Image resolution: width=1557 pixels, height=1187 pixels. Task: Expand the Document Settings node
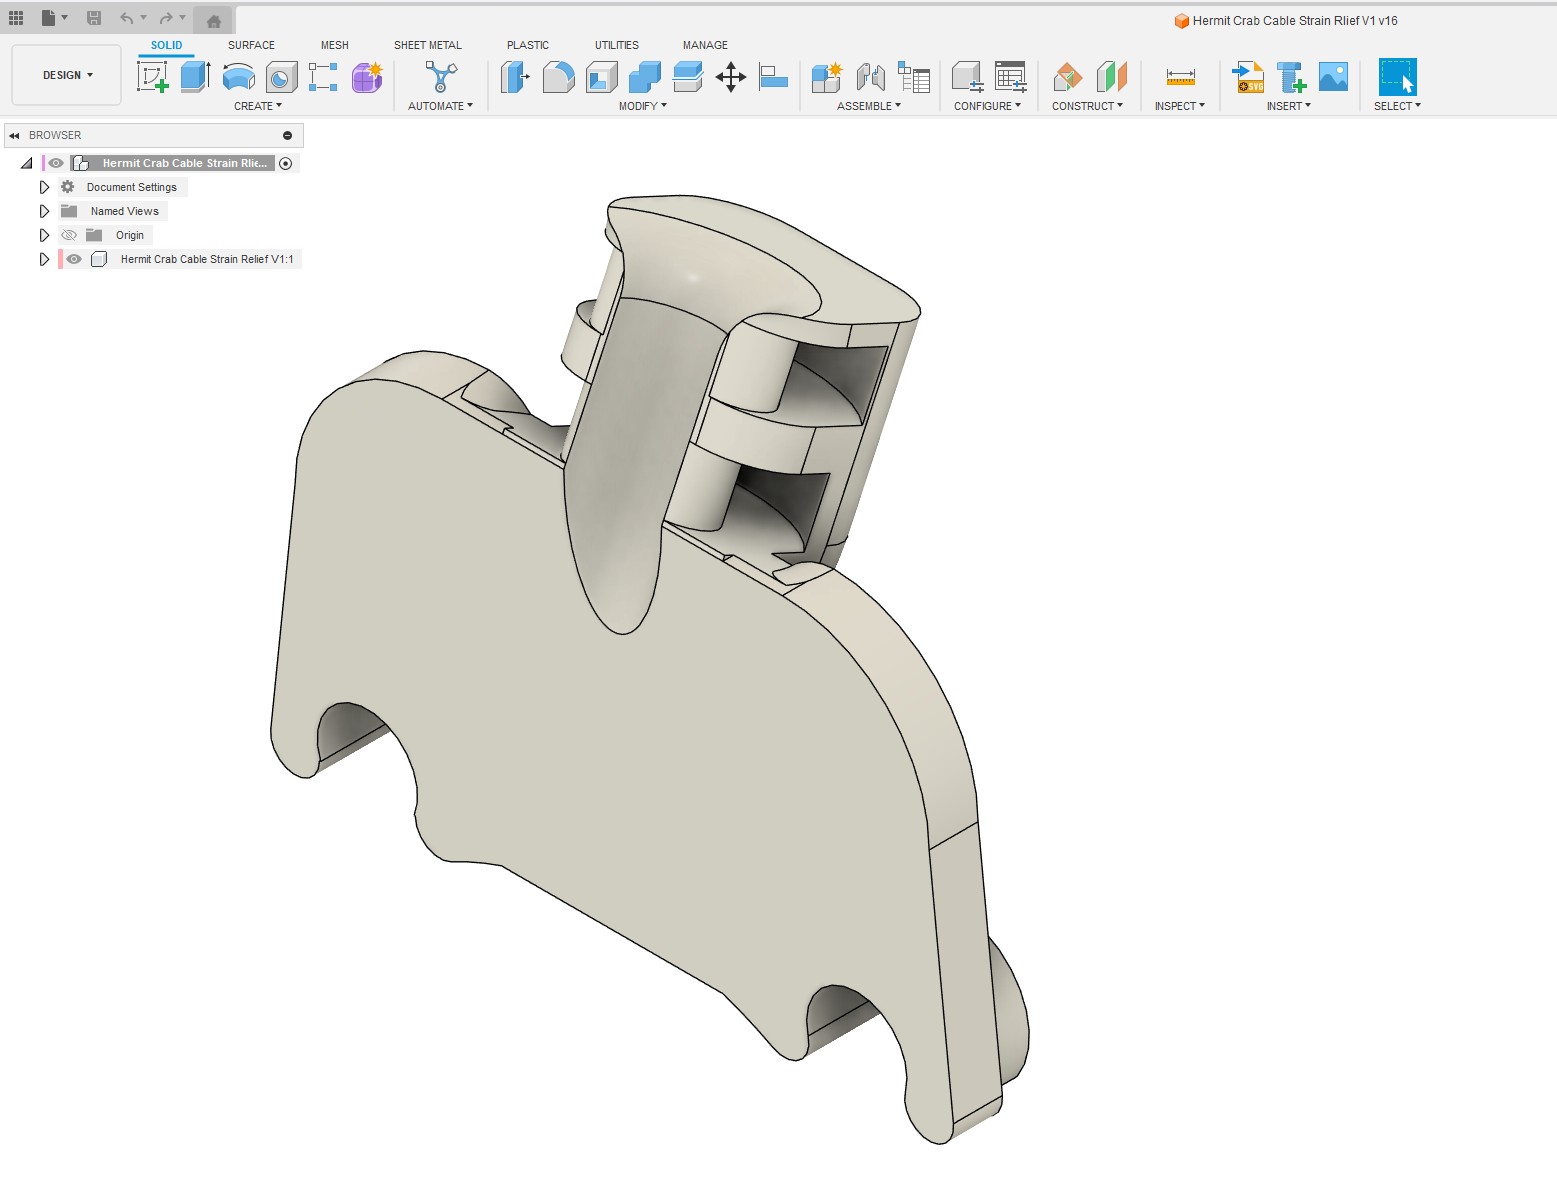pos(44,187)
